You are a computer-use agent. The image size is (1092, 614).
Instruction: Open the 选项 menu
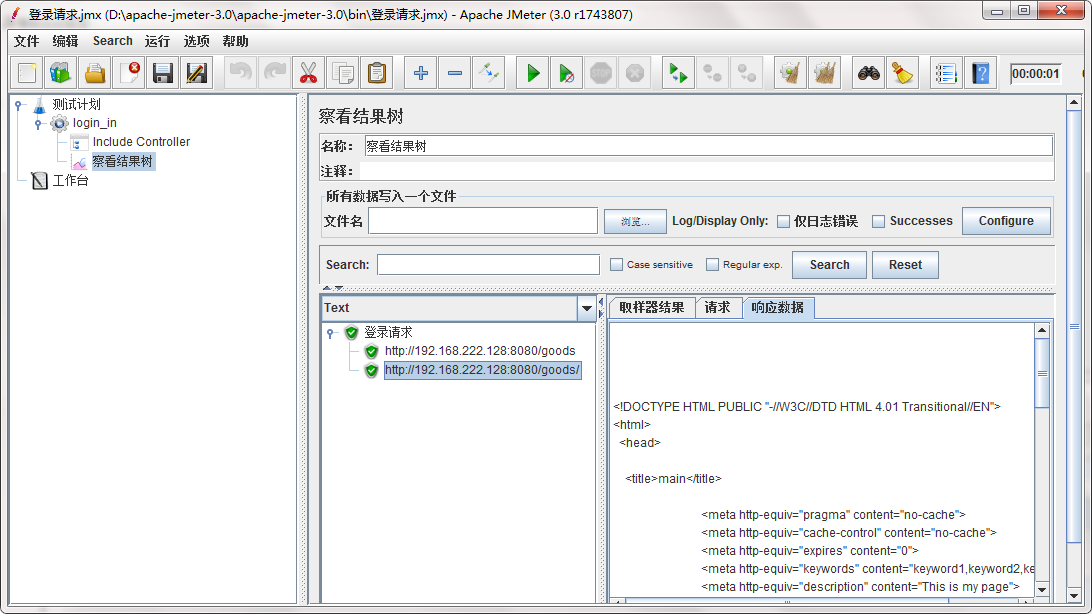(x=196, y=41)
